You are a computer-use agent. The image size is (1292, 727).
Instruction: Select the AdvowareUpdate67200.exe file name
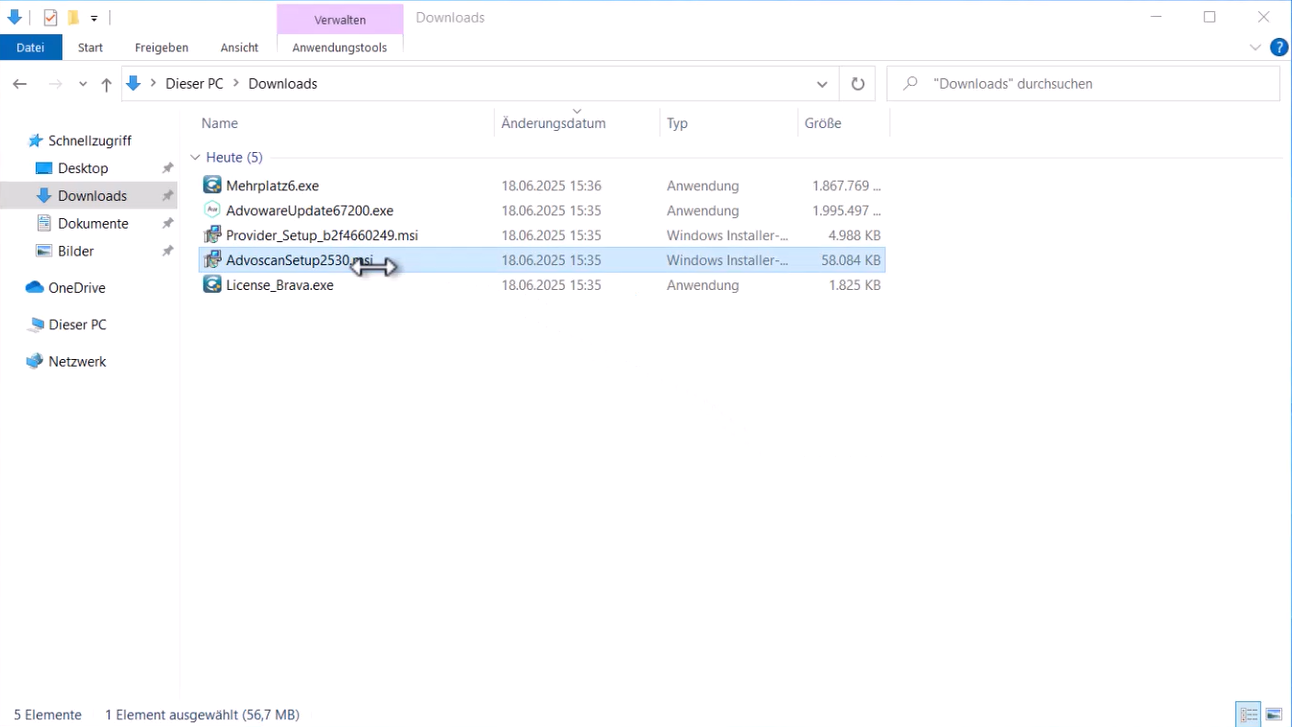(310, 211)
